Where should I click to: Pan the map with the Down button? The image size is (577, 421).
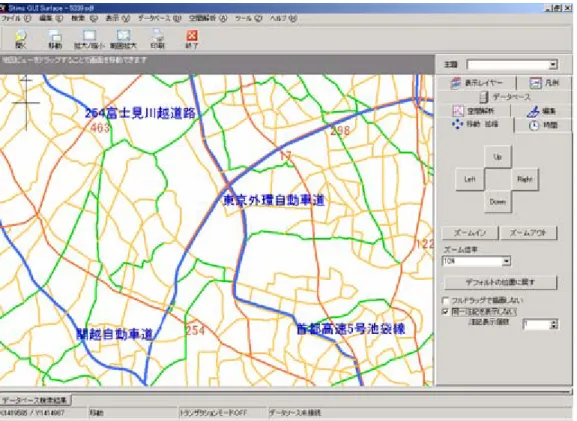pos(498,202)
